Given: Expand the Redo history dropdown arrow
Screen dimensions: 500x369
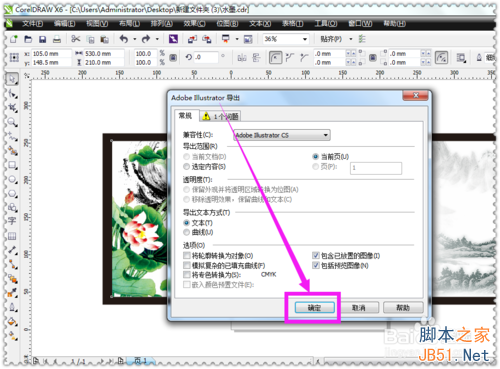Looking at the screenshot, I should tap(157, 39).
